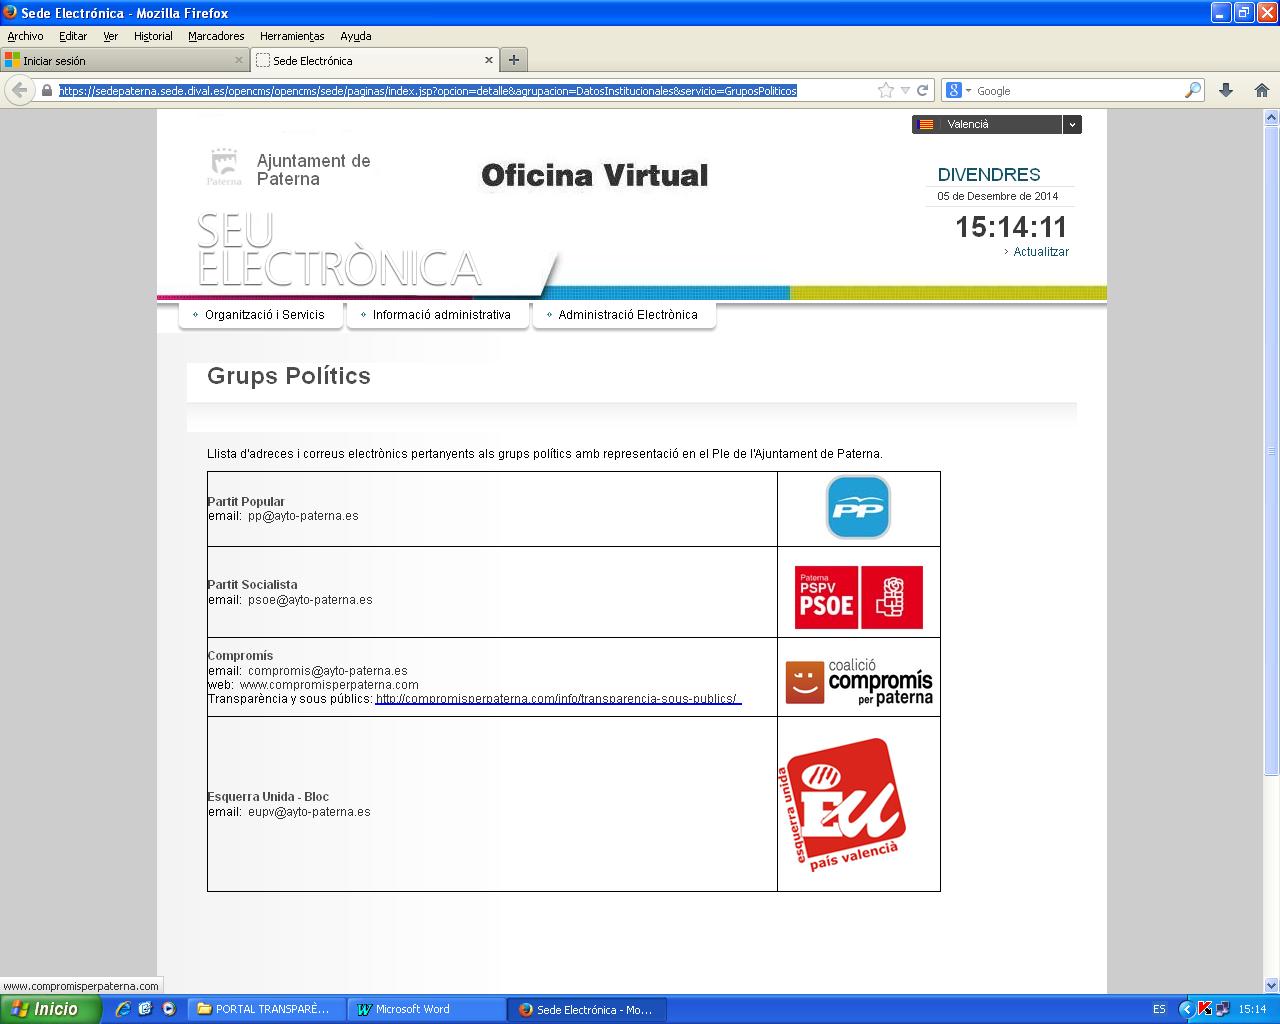
Task: Click the eupv@ayto-paterna.es email
Action: pos(309,812)
